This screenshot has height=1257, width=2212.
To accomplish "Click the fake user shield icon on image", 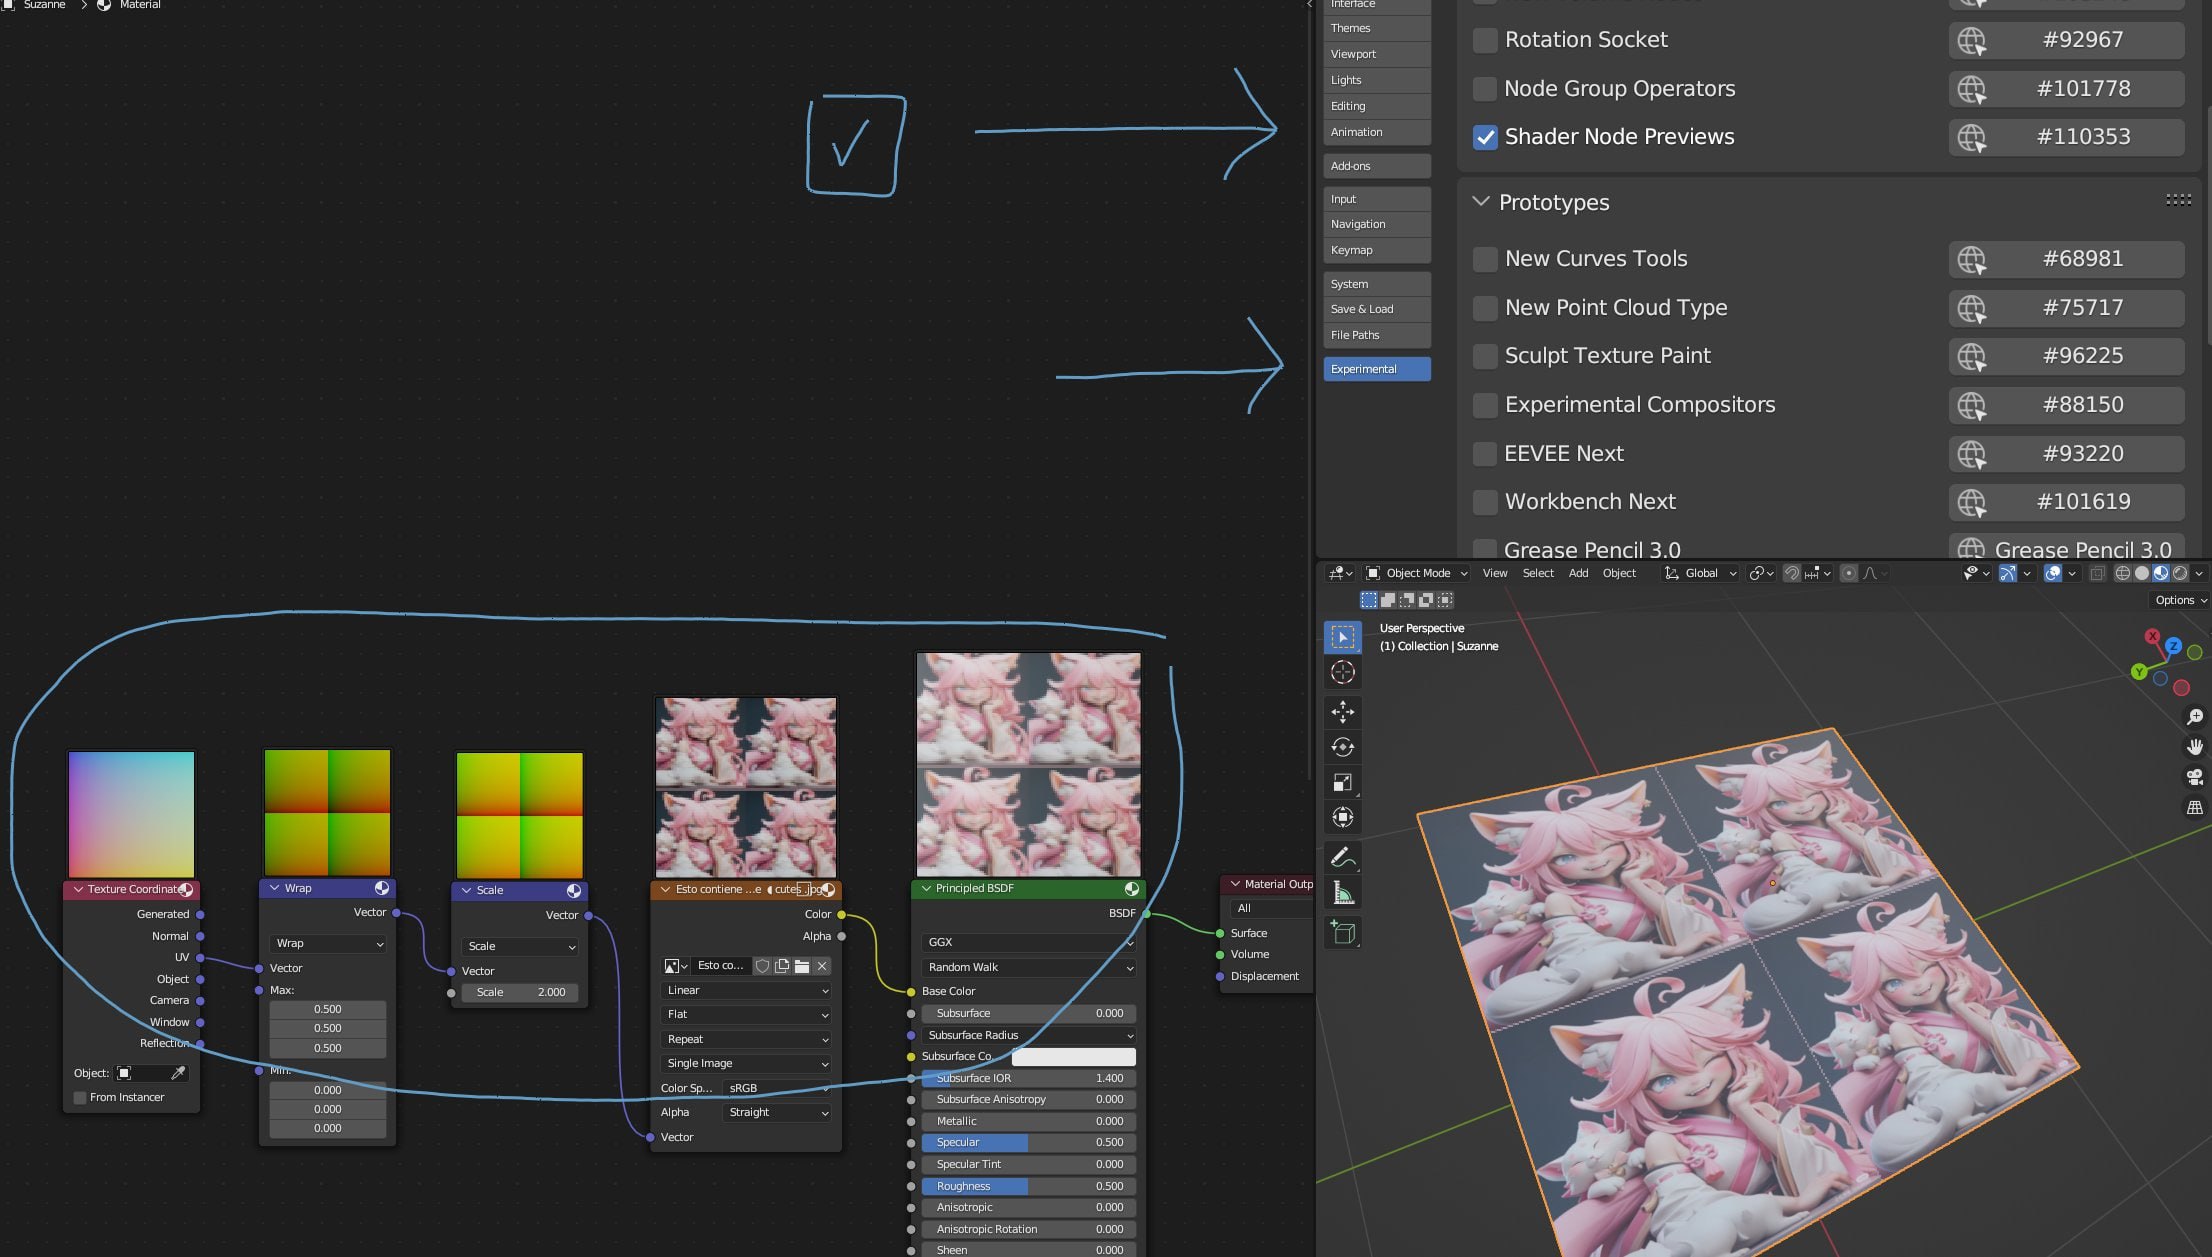I will (x=762, y=966).
